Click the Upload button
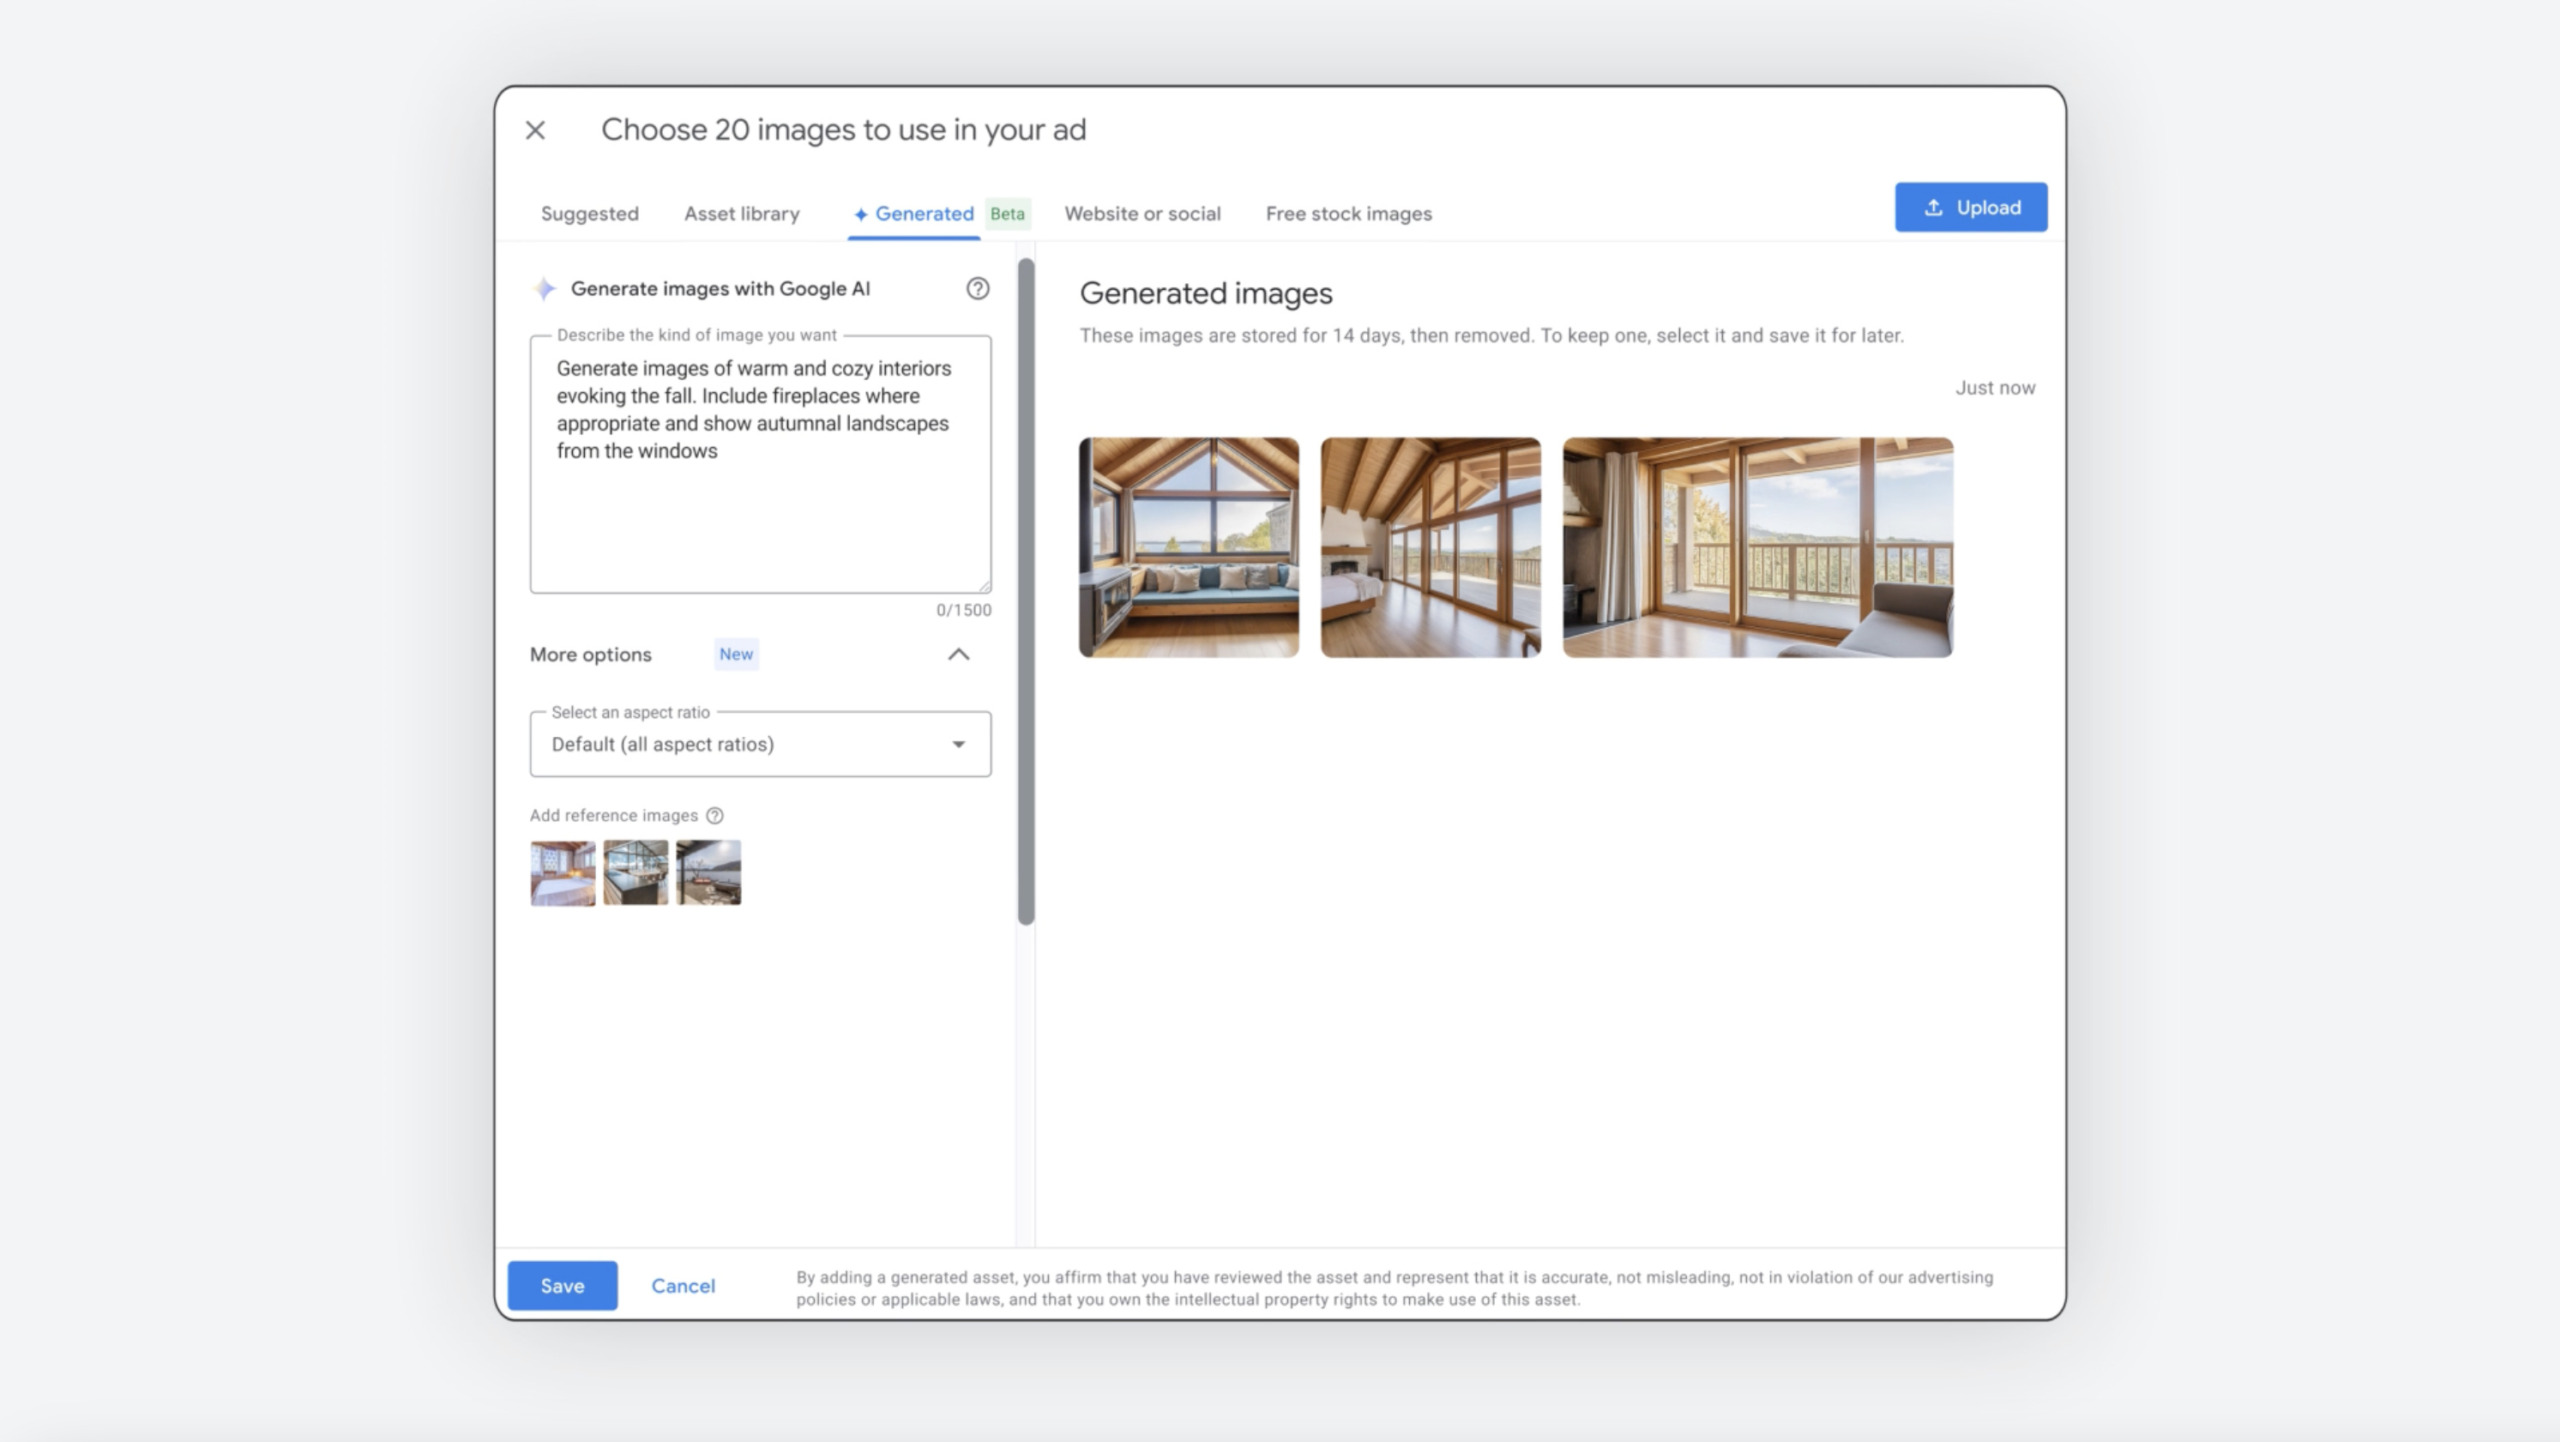This screenshot has width=2560, height=1442. tap(1970, 207)
